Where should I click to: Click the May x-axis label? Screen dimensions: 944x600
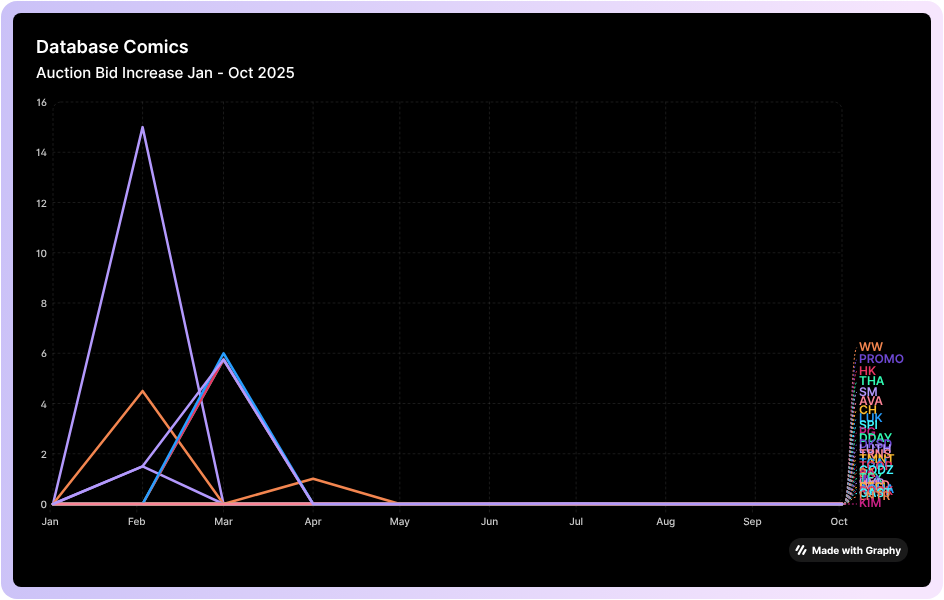click(x=400, y=522)
